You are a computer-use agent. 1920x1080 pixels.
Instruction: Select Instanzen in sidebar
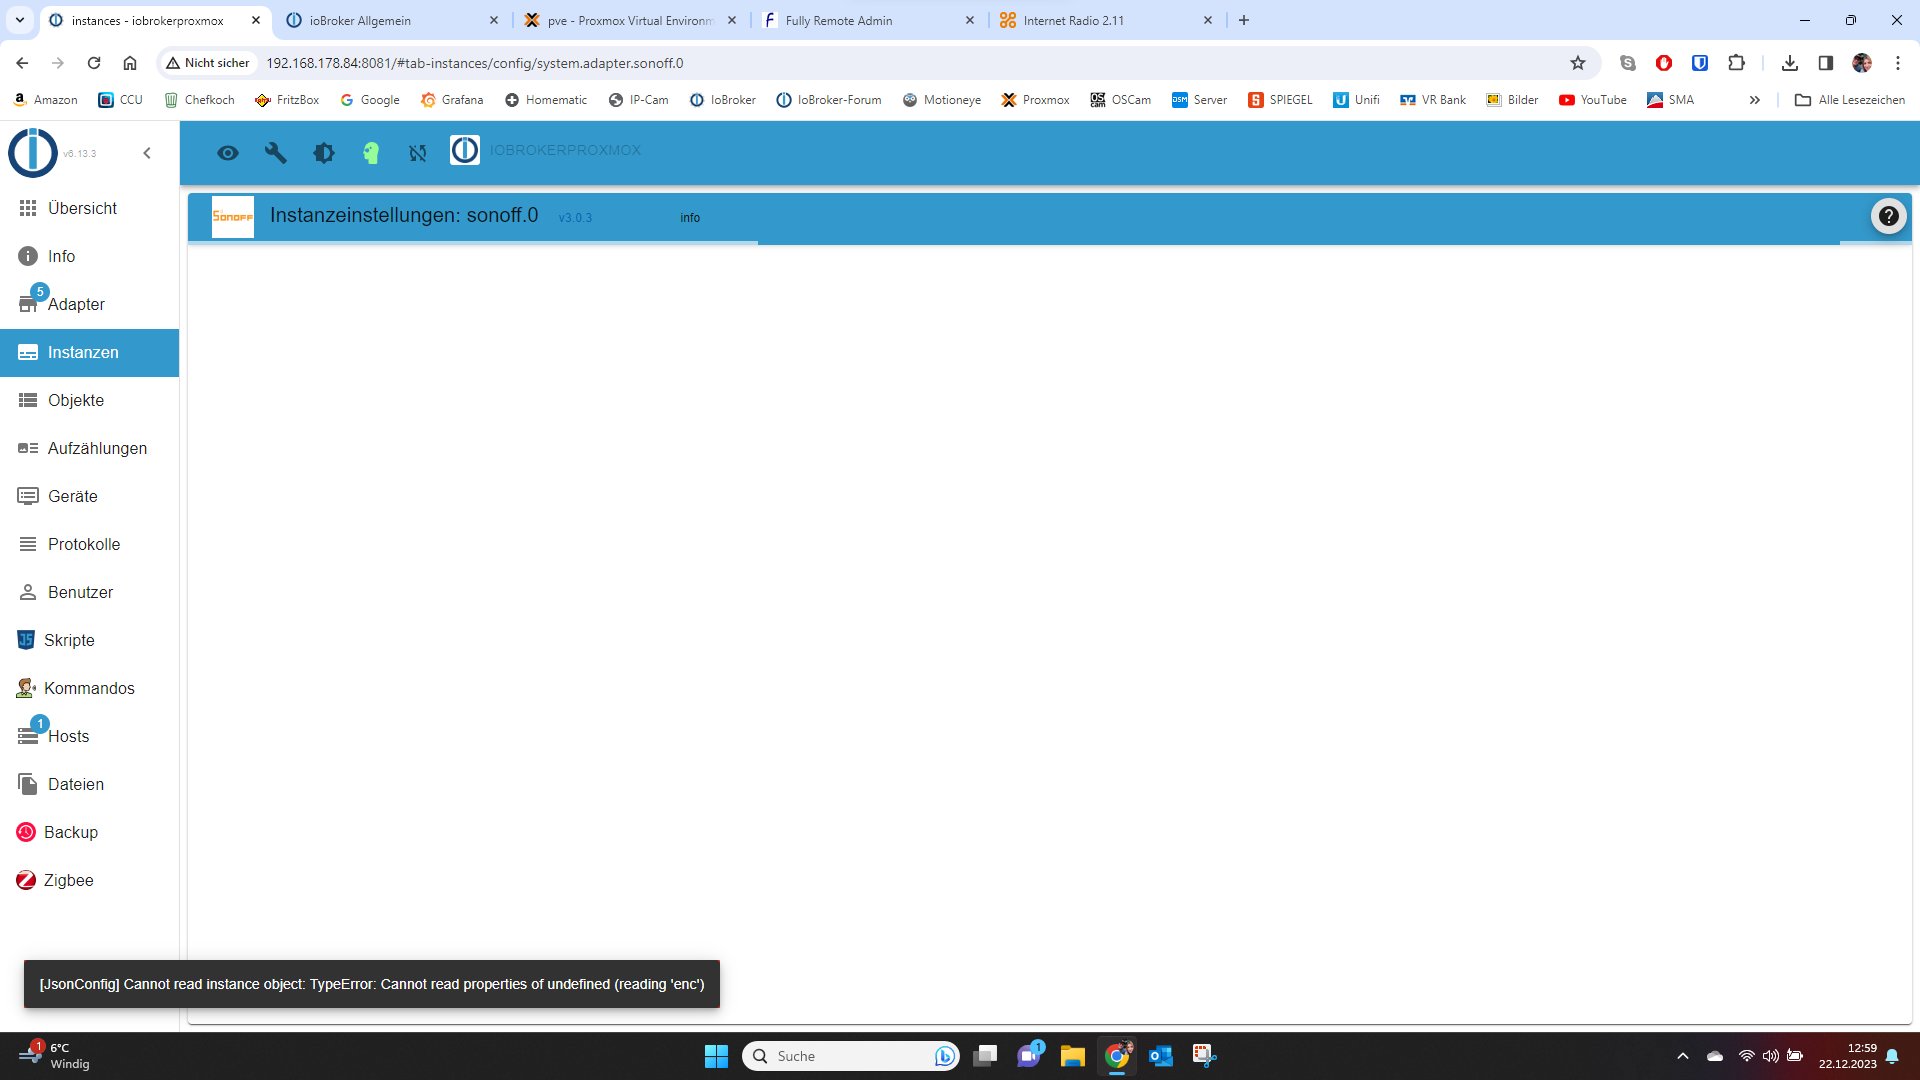(90, 352)
